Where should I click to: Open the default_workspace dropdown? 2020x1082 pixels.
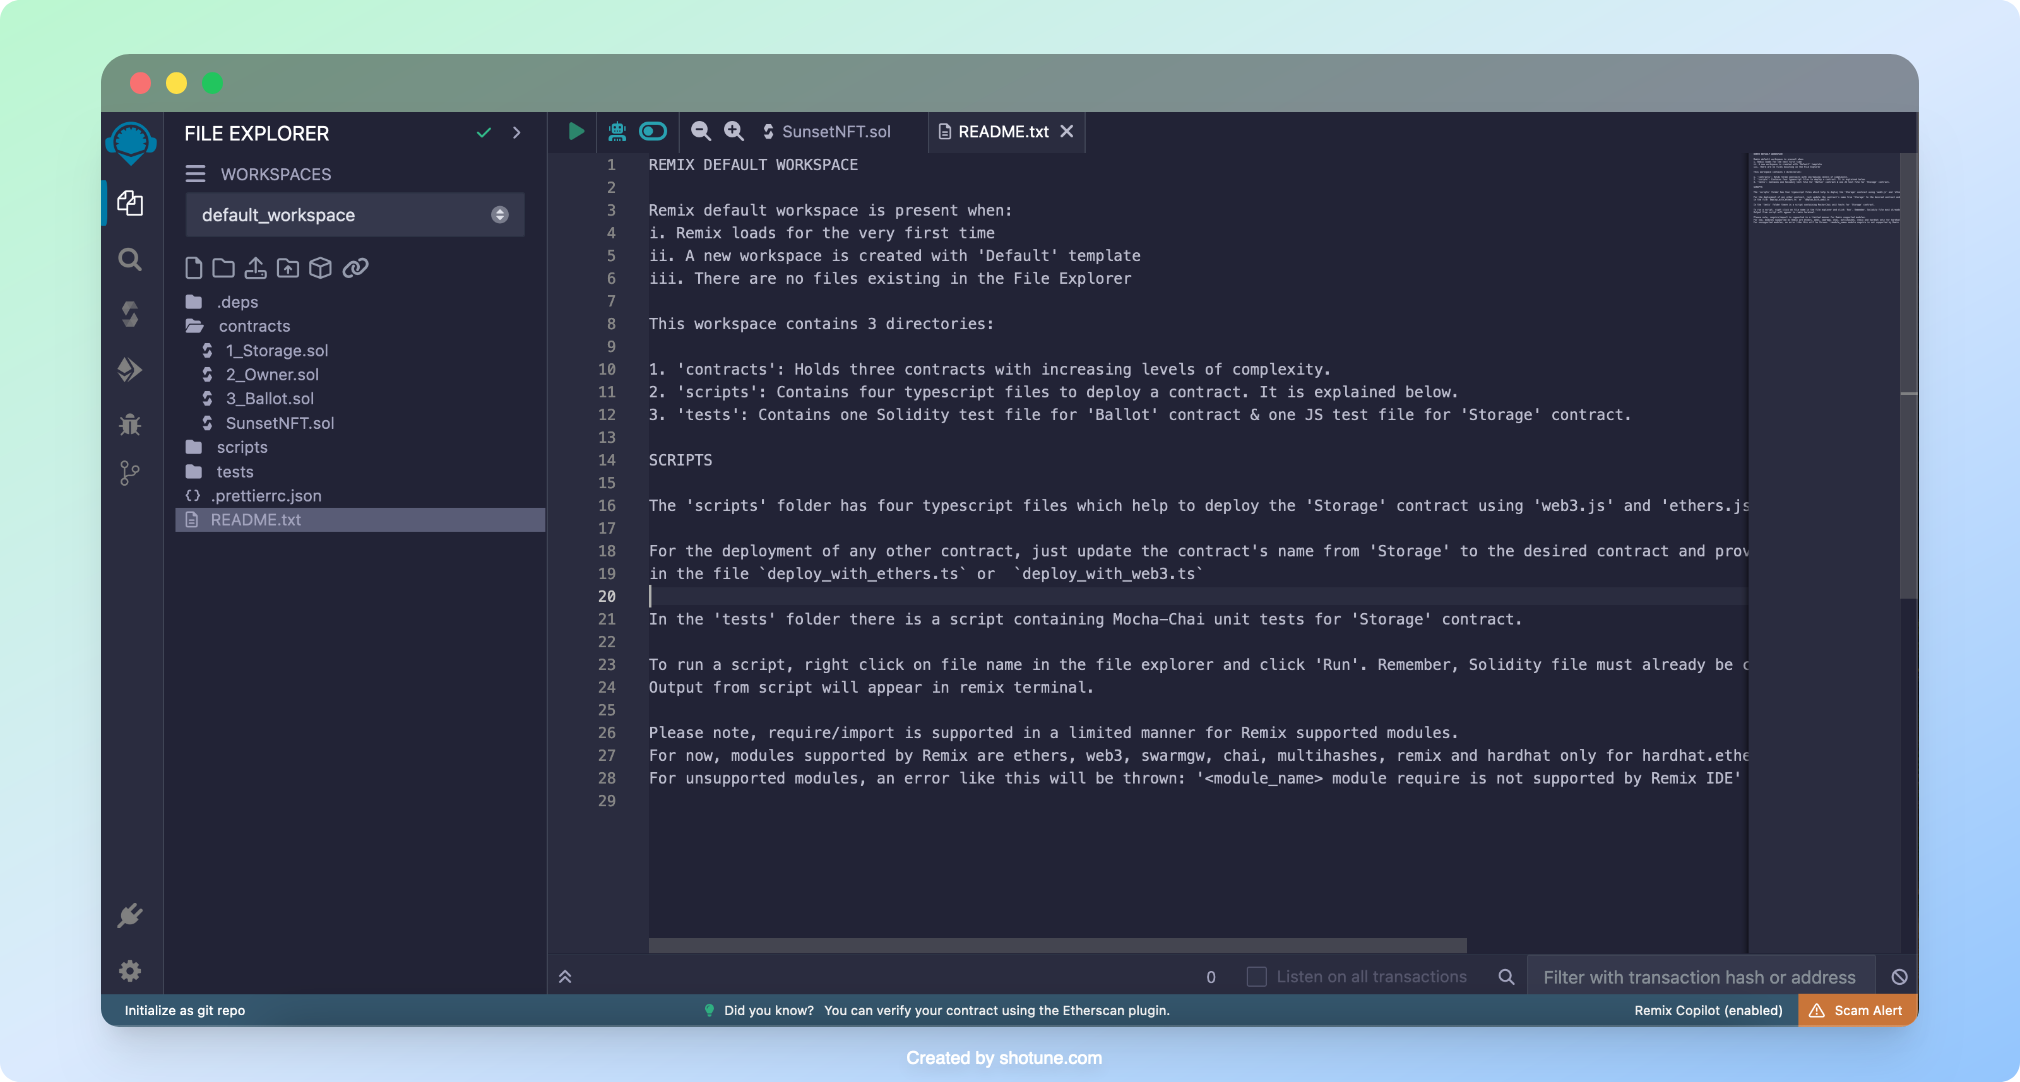point(355,215)
